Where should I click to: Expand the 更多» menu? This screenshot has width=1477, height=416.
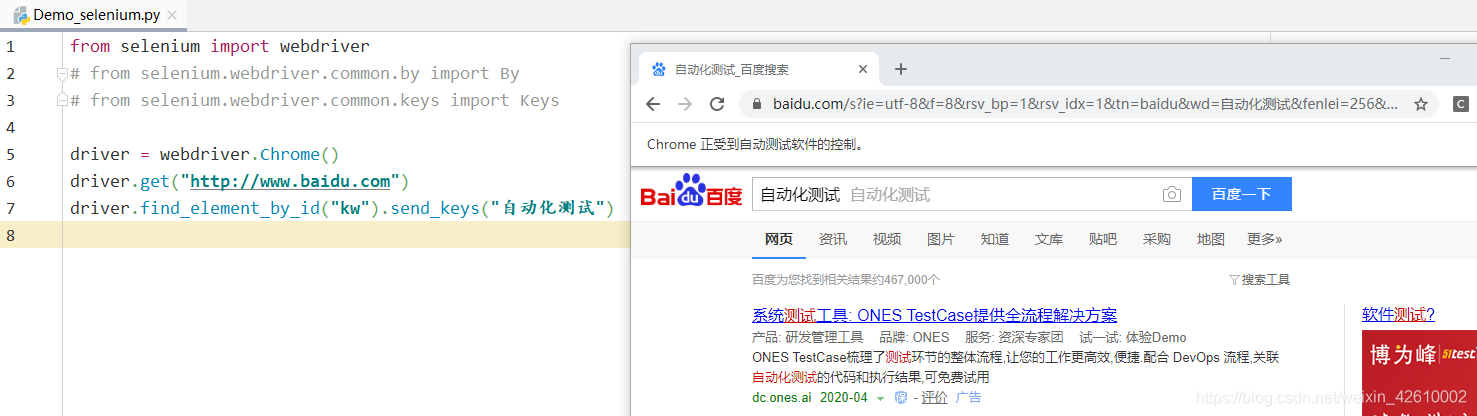[x=1265, y=239]
